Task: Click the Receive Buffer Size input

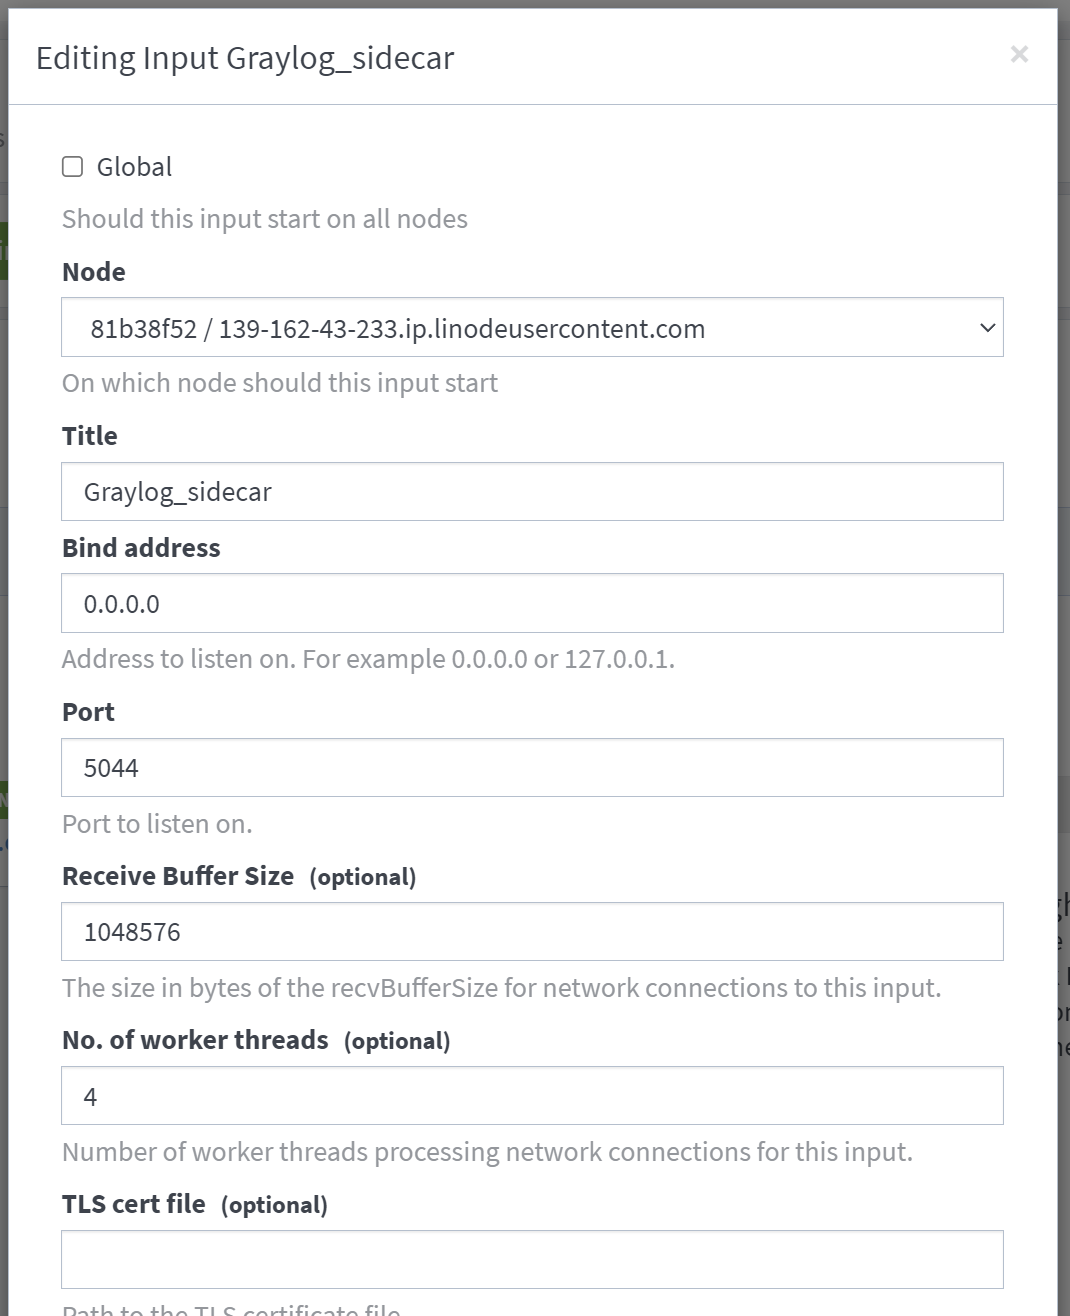Action: click(532, 932)
